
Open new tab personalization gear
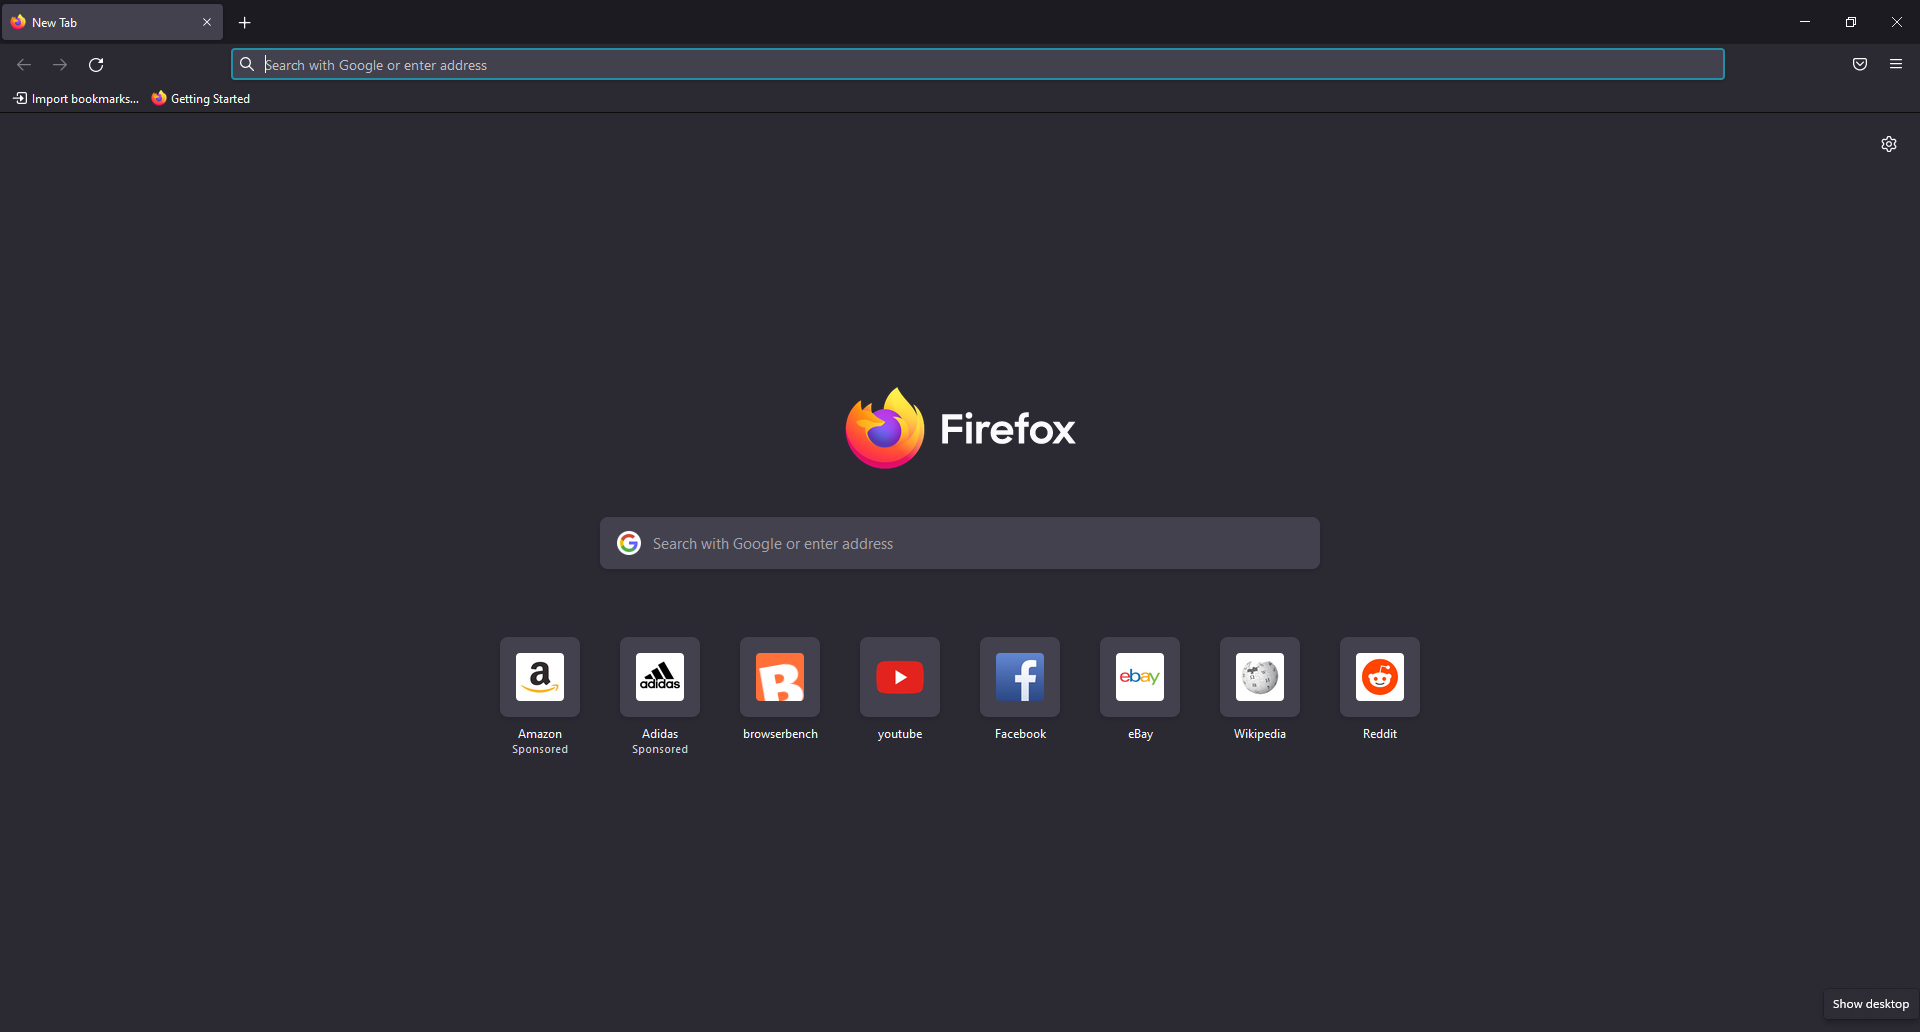tap(1889, 144)
